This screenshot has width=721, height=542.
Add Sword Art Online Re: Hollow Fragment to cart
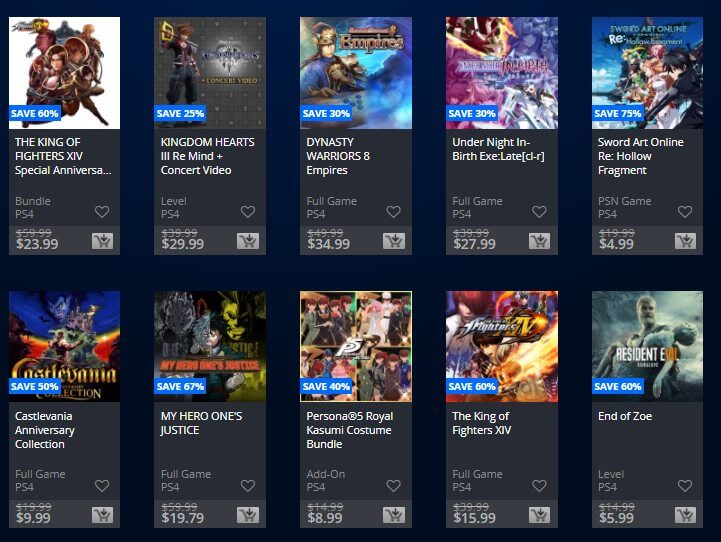click(x=685, y=241)
